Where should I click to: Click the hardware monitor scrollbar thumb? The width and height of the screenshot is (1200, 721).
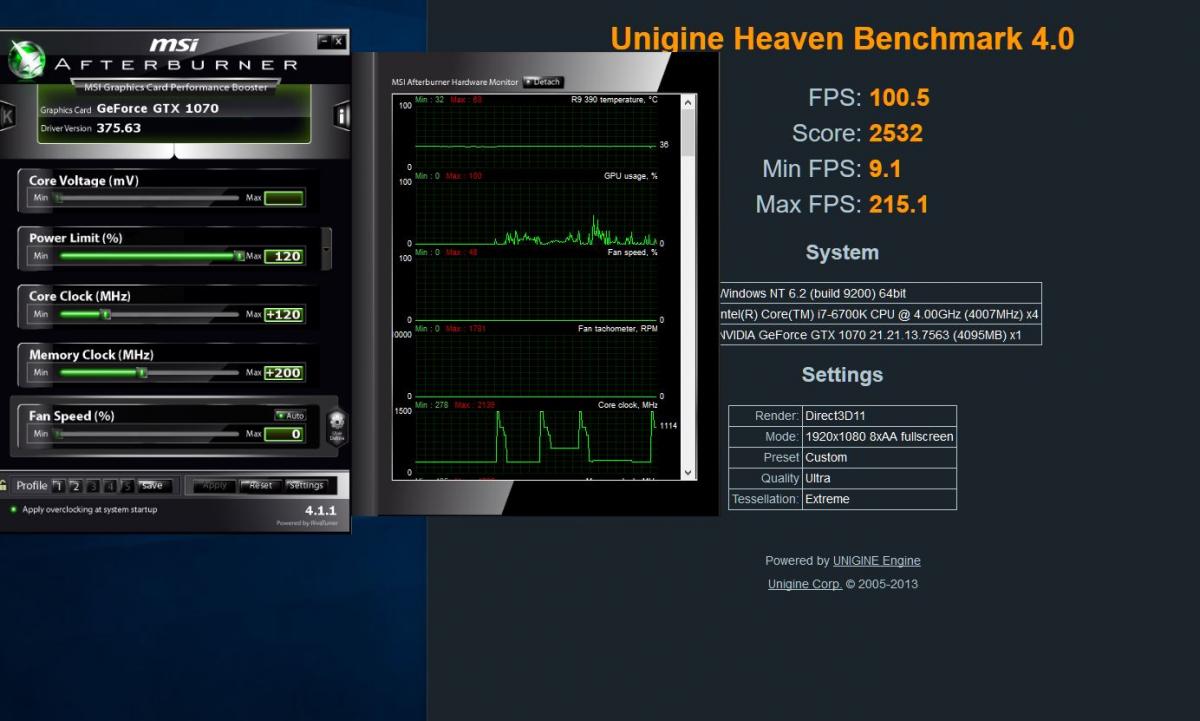click(x=688, y=133)
